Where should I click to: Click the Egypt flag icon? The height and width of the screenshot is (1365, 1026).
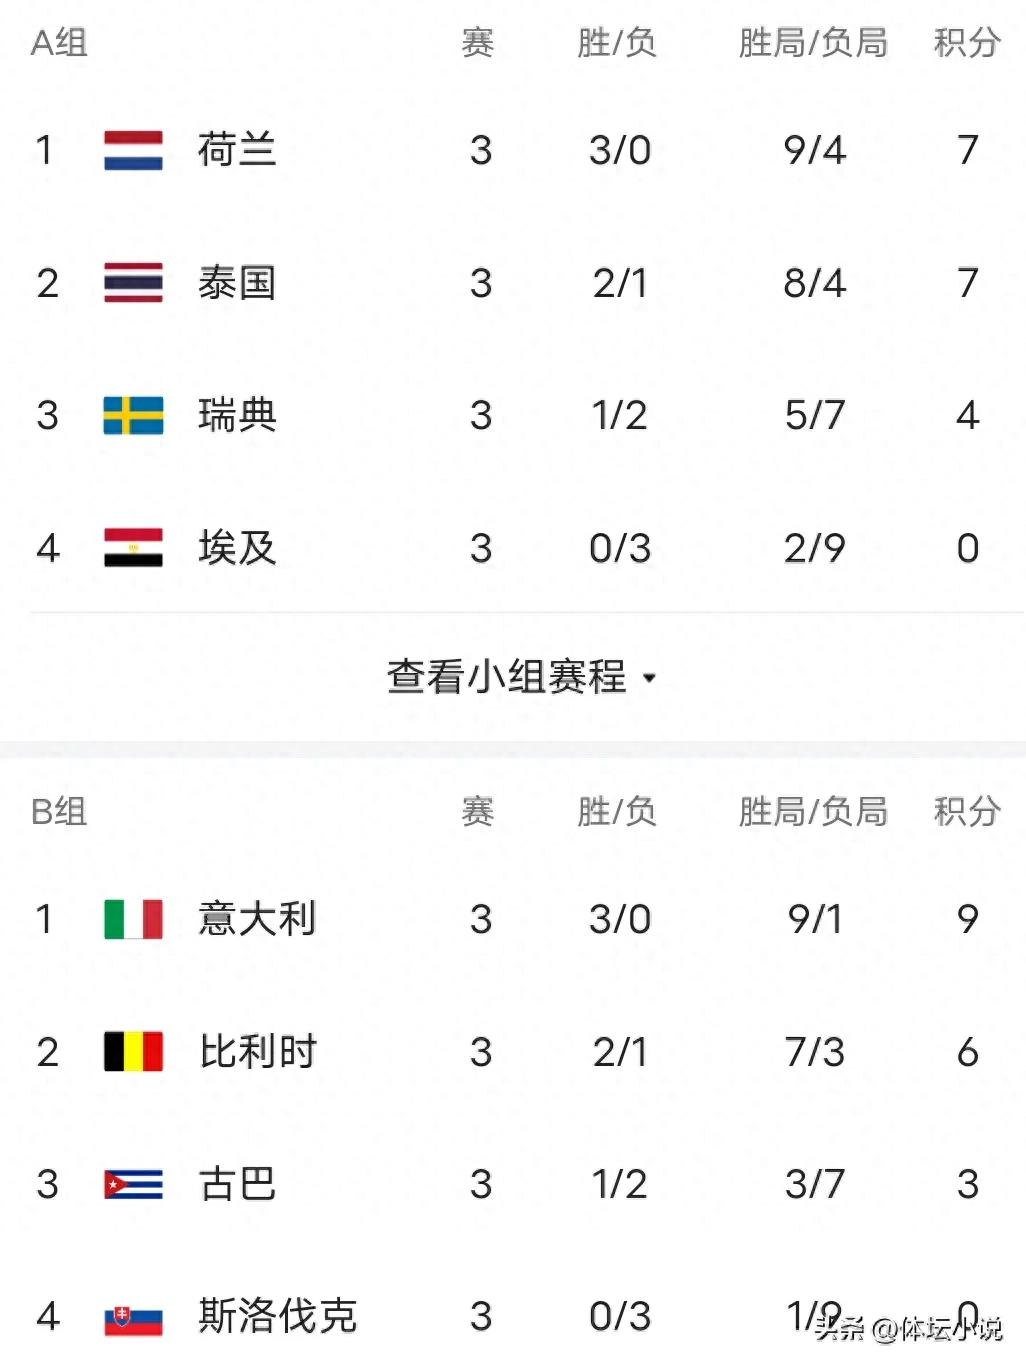coord(133,548)
